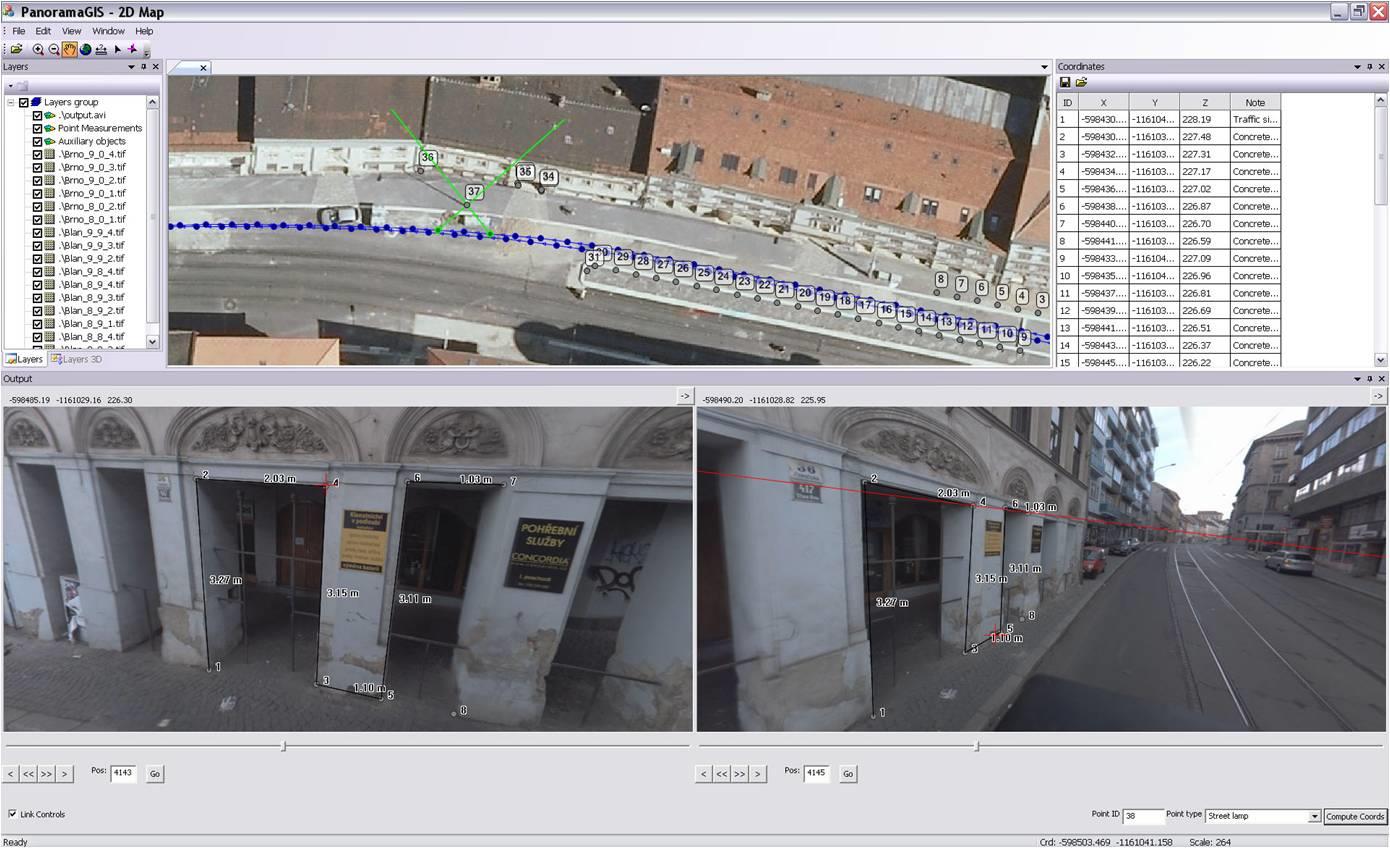Open main toolbar overflow options arrow
The image size is (1390, 848).
(x=146, y=50)
